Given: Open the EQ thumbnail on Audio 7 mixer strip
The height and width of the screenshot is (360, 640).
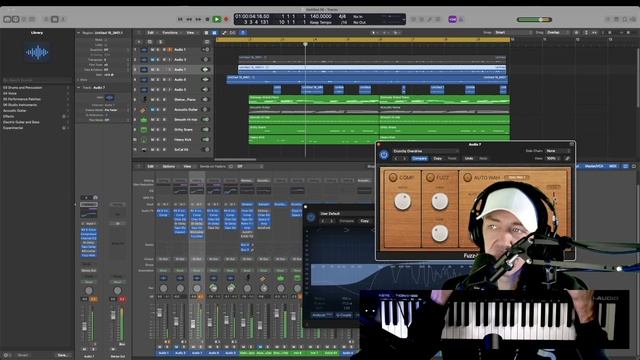Looking at the screenshot, I should click(196, 190).
